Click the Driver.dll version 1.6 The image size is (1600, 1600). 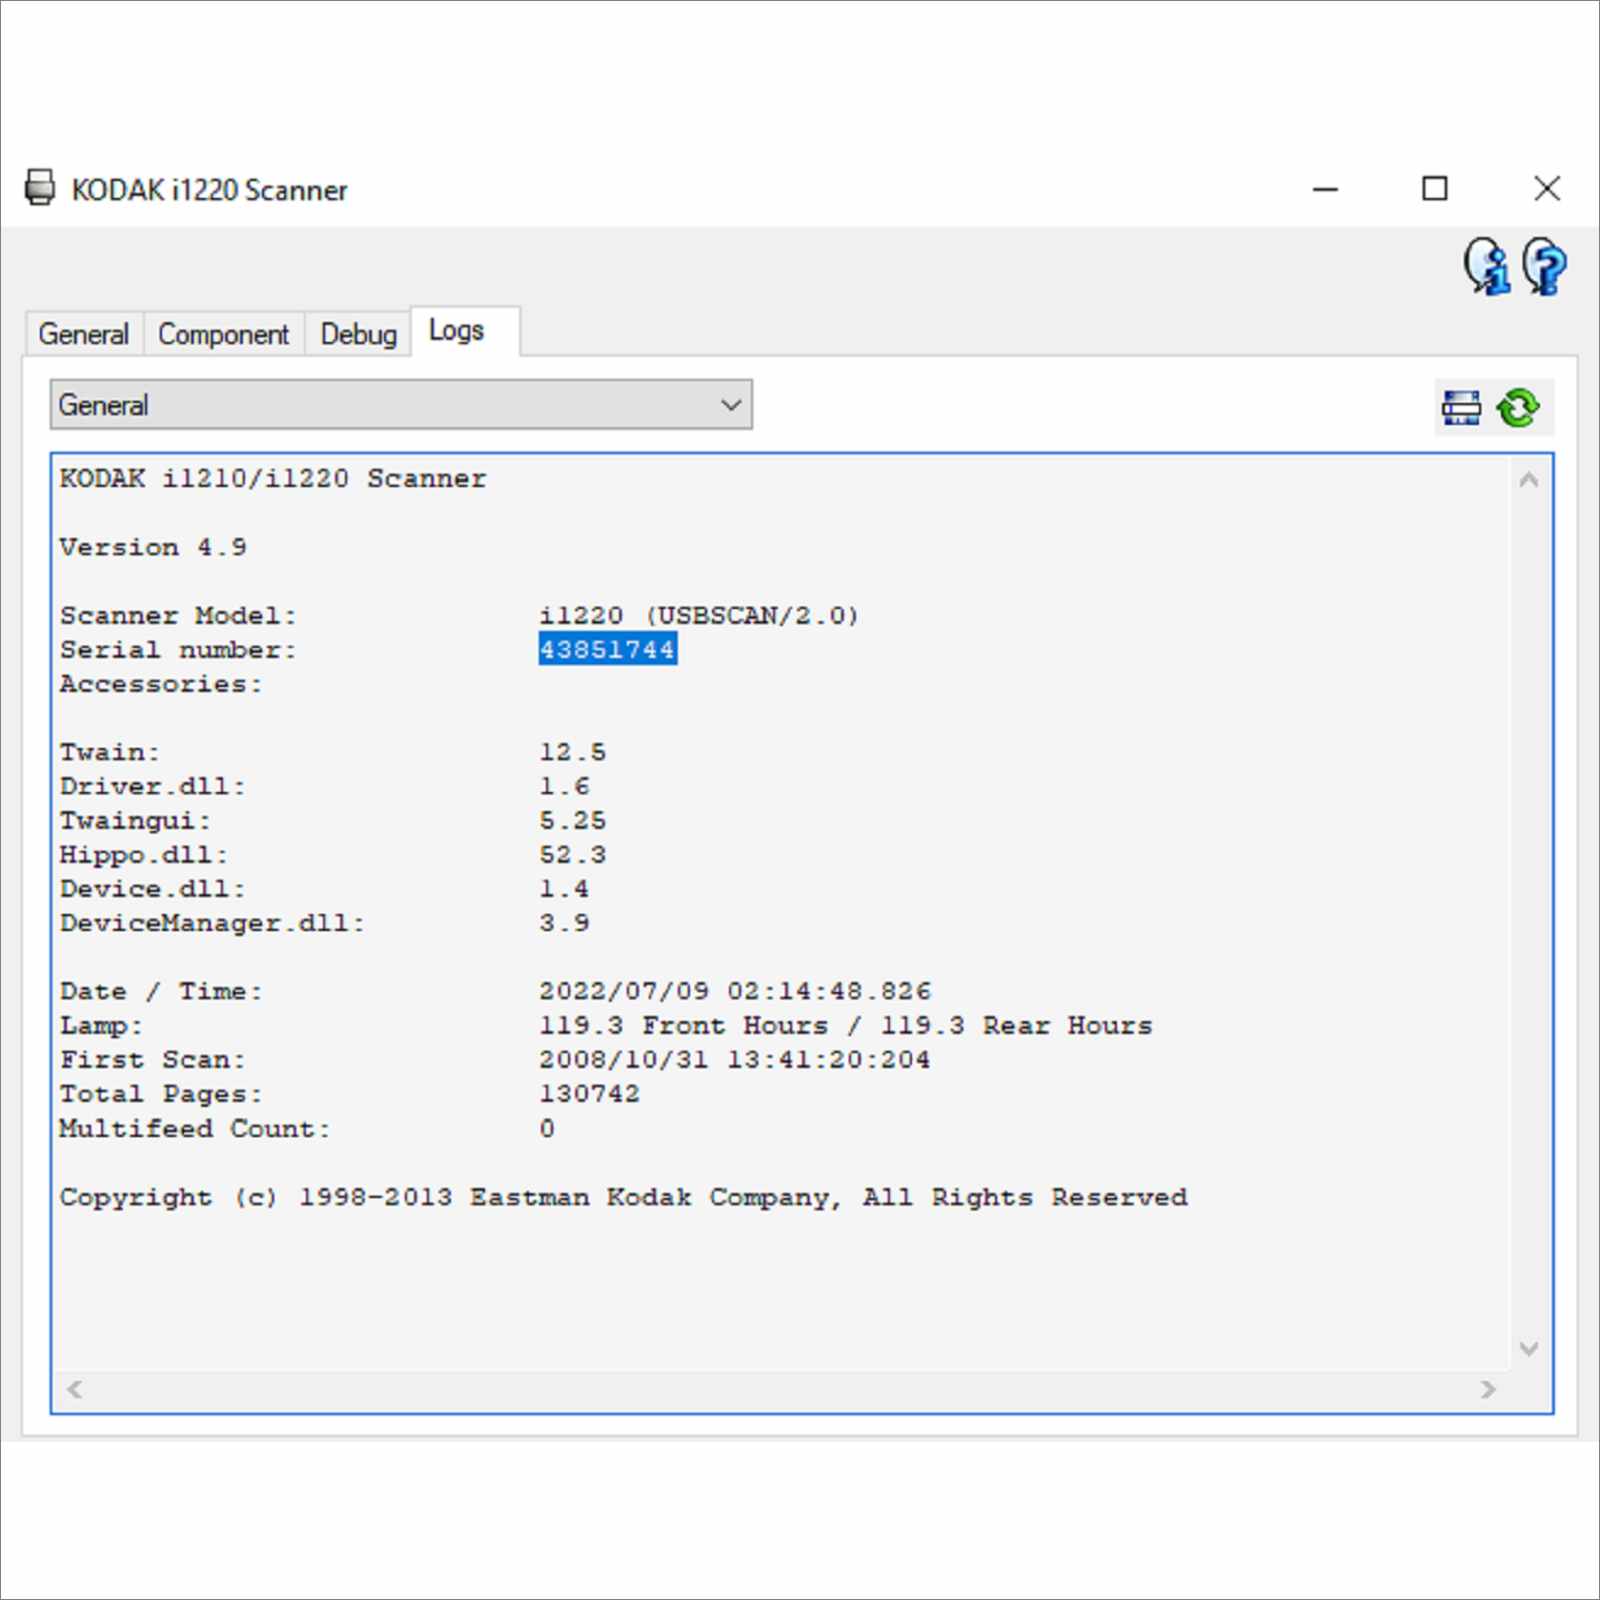pos(564,786)
